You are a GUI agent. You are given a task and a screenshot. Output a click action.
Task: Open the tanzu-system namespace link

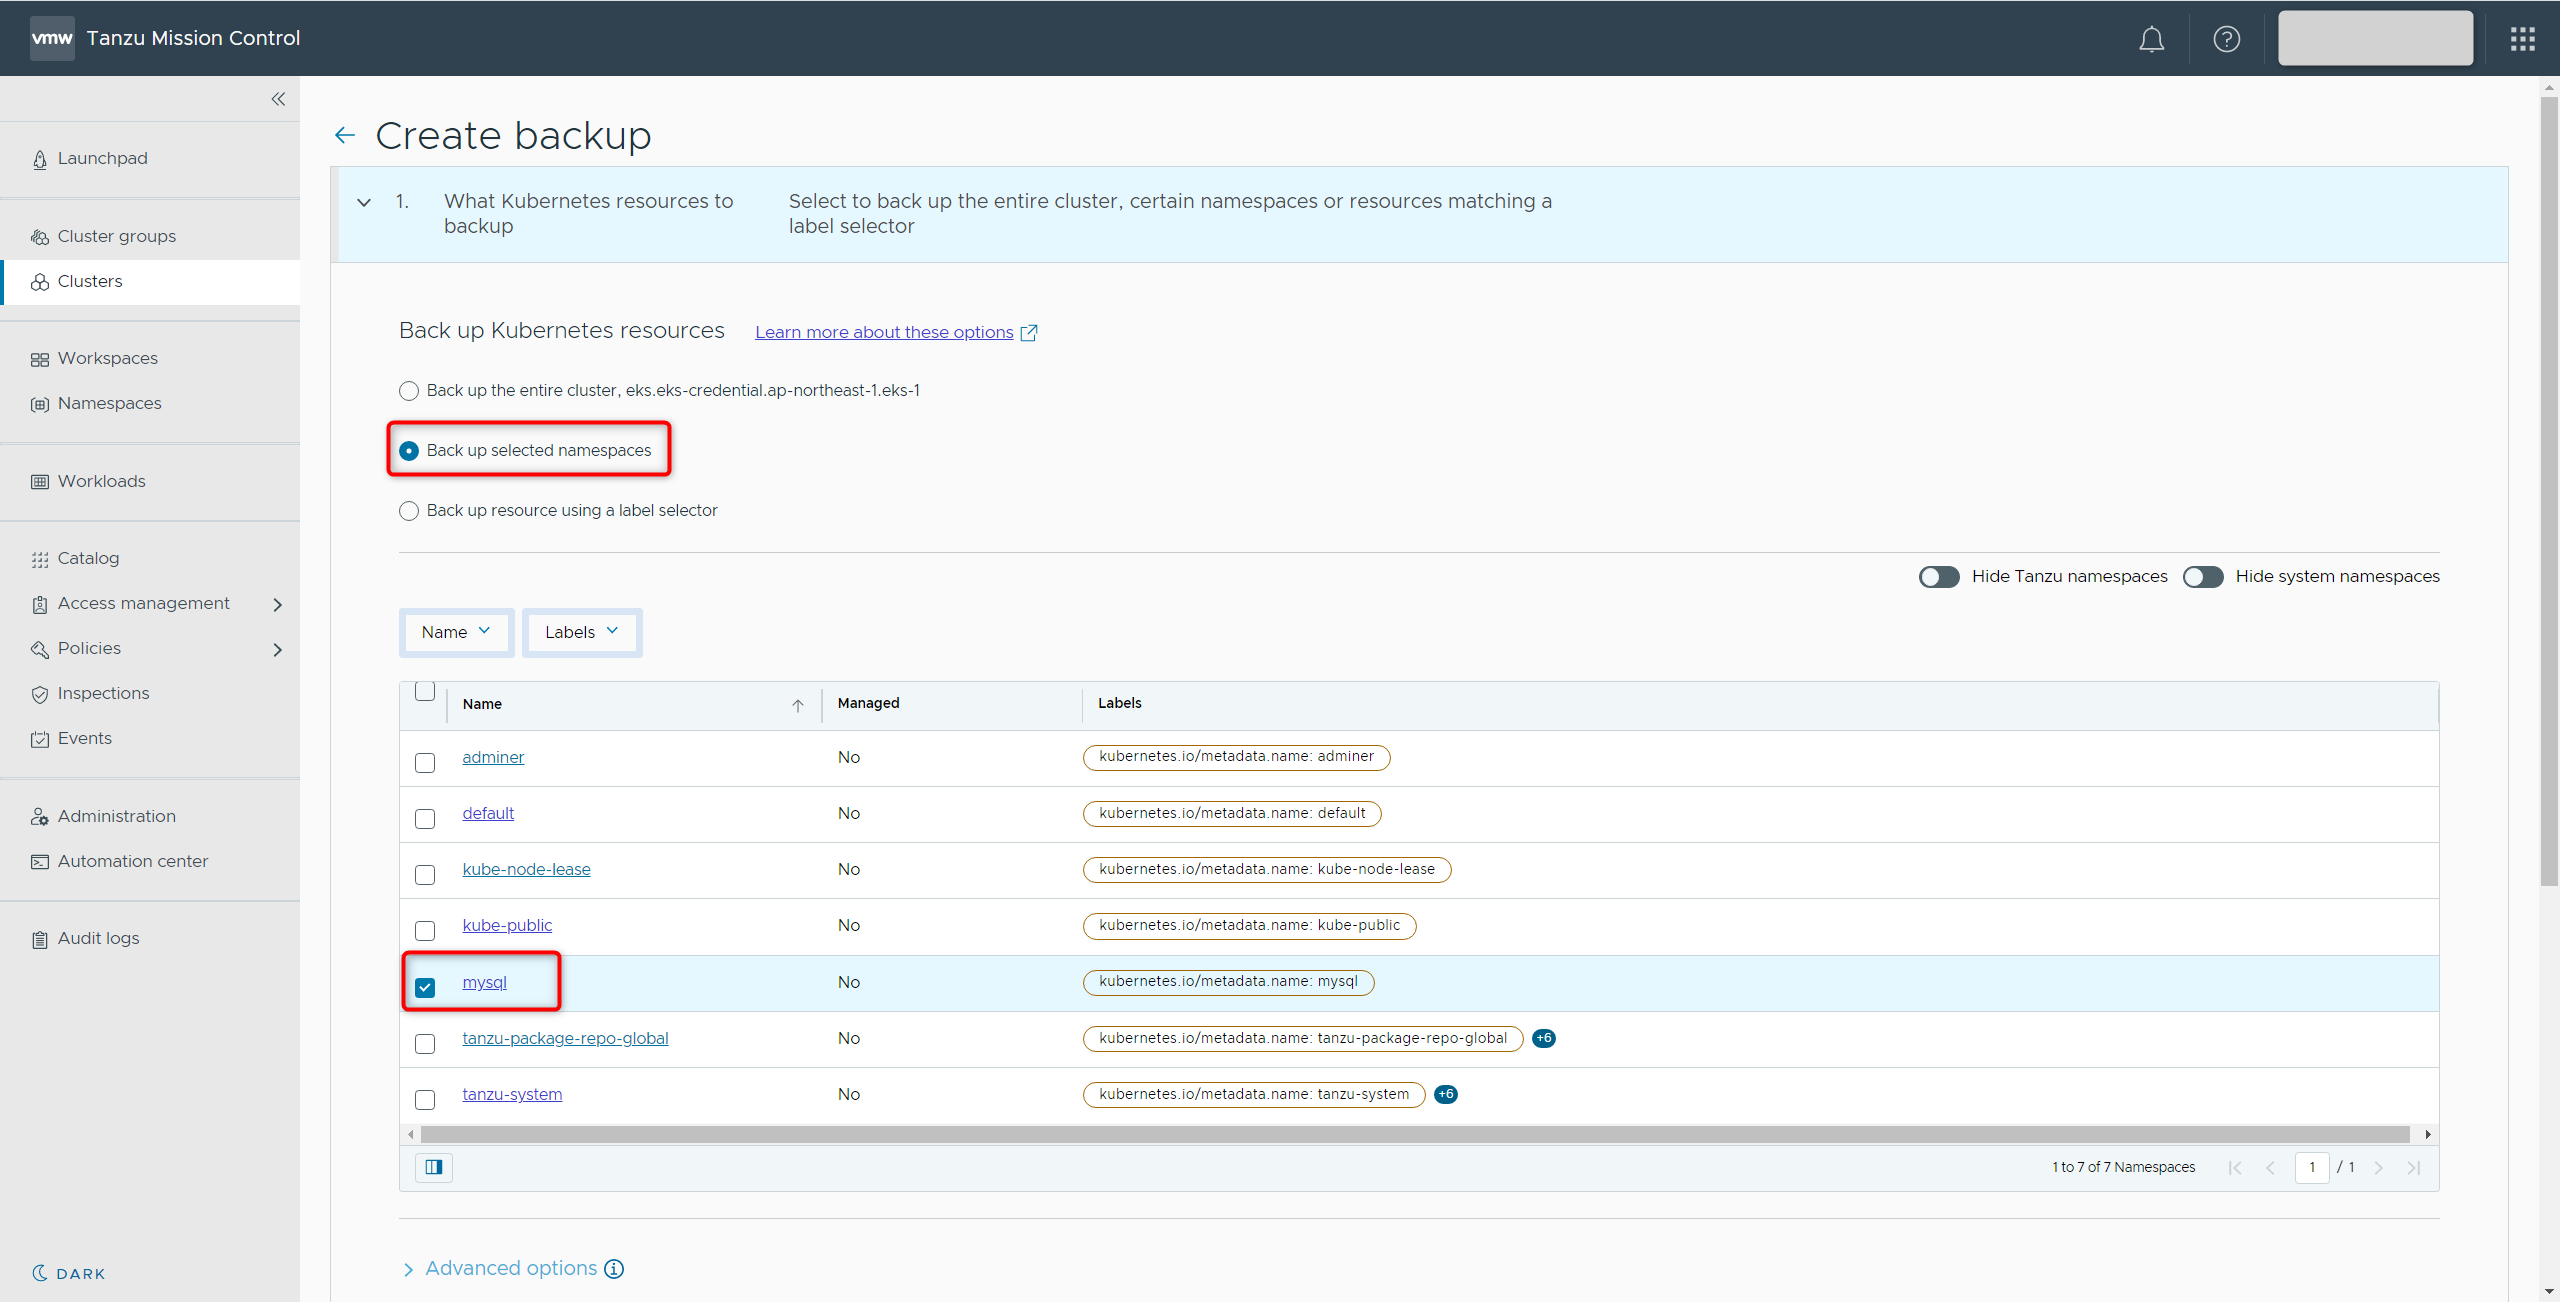[512, 1094]
